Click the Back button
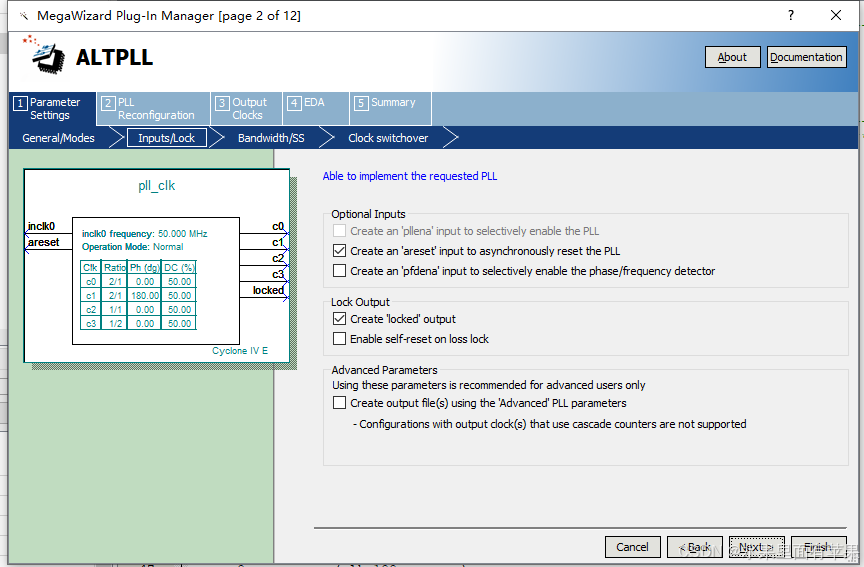The height and width of the screenshot is (567, 864). [x=694, y=547]
